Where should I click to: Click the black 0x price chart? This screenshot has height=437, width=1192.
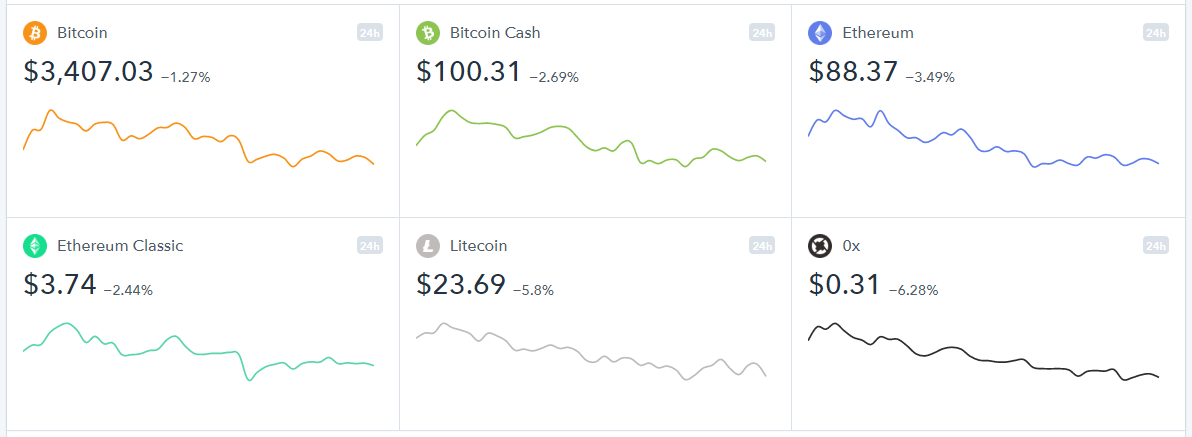click(x=984, y=351)
